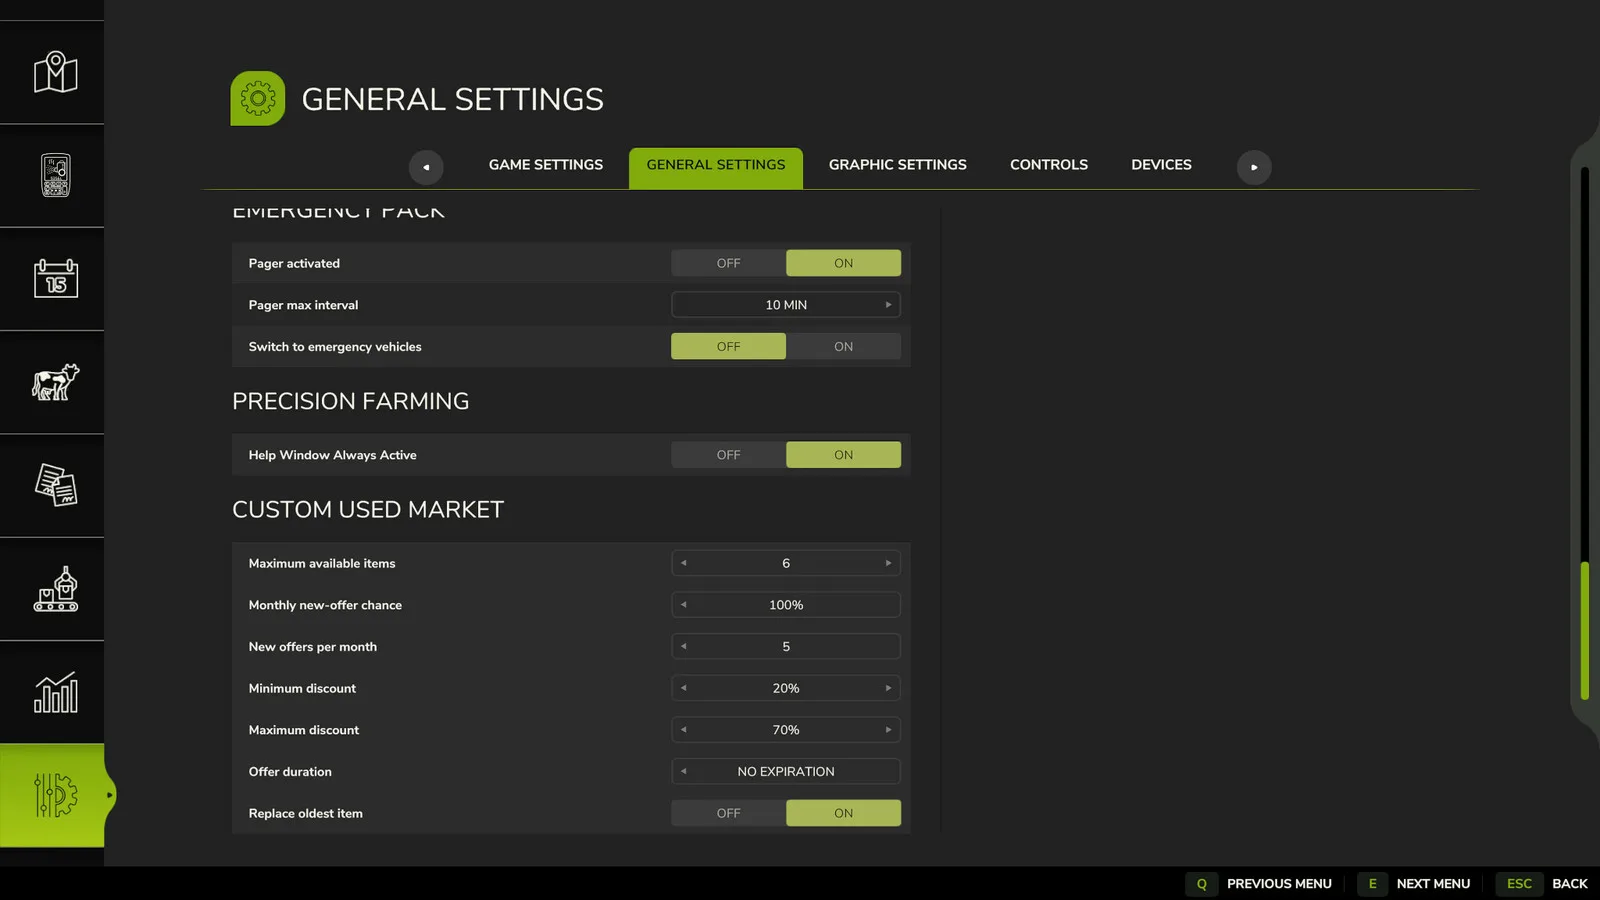The height and width of the screenshot is (900, 1600).
Task: Click Previous Menu Q button
Action: pyautogui.click(x=1260, y=884)
